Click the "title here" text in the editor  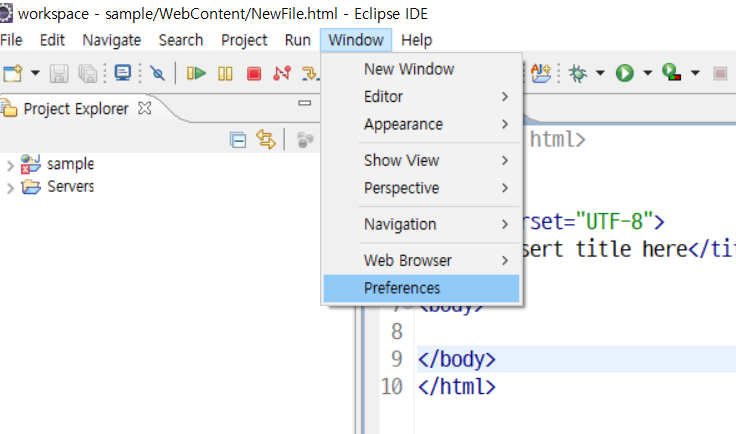pyautogui.click(x=631, y=249)
